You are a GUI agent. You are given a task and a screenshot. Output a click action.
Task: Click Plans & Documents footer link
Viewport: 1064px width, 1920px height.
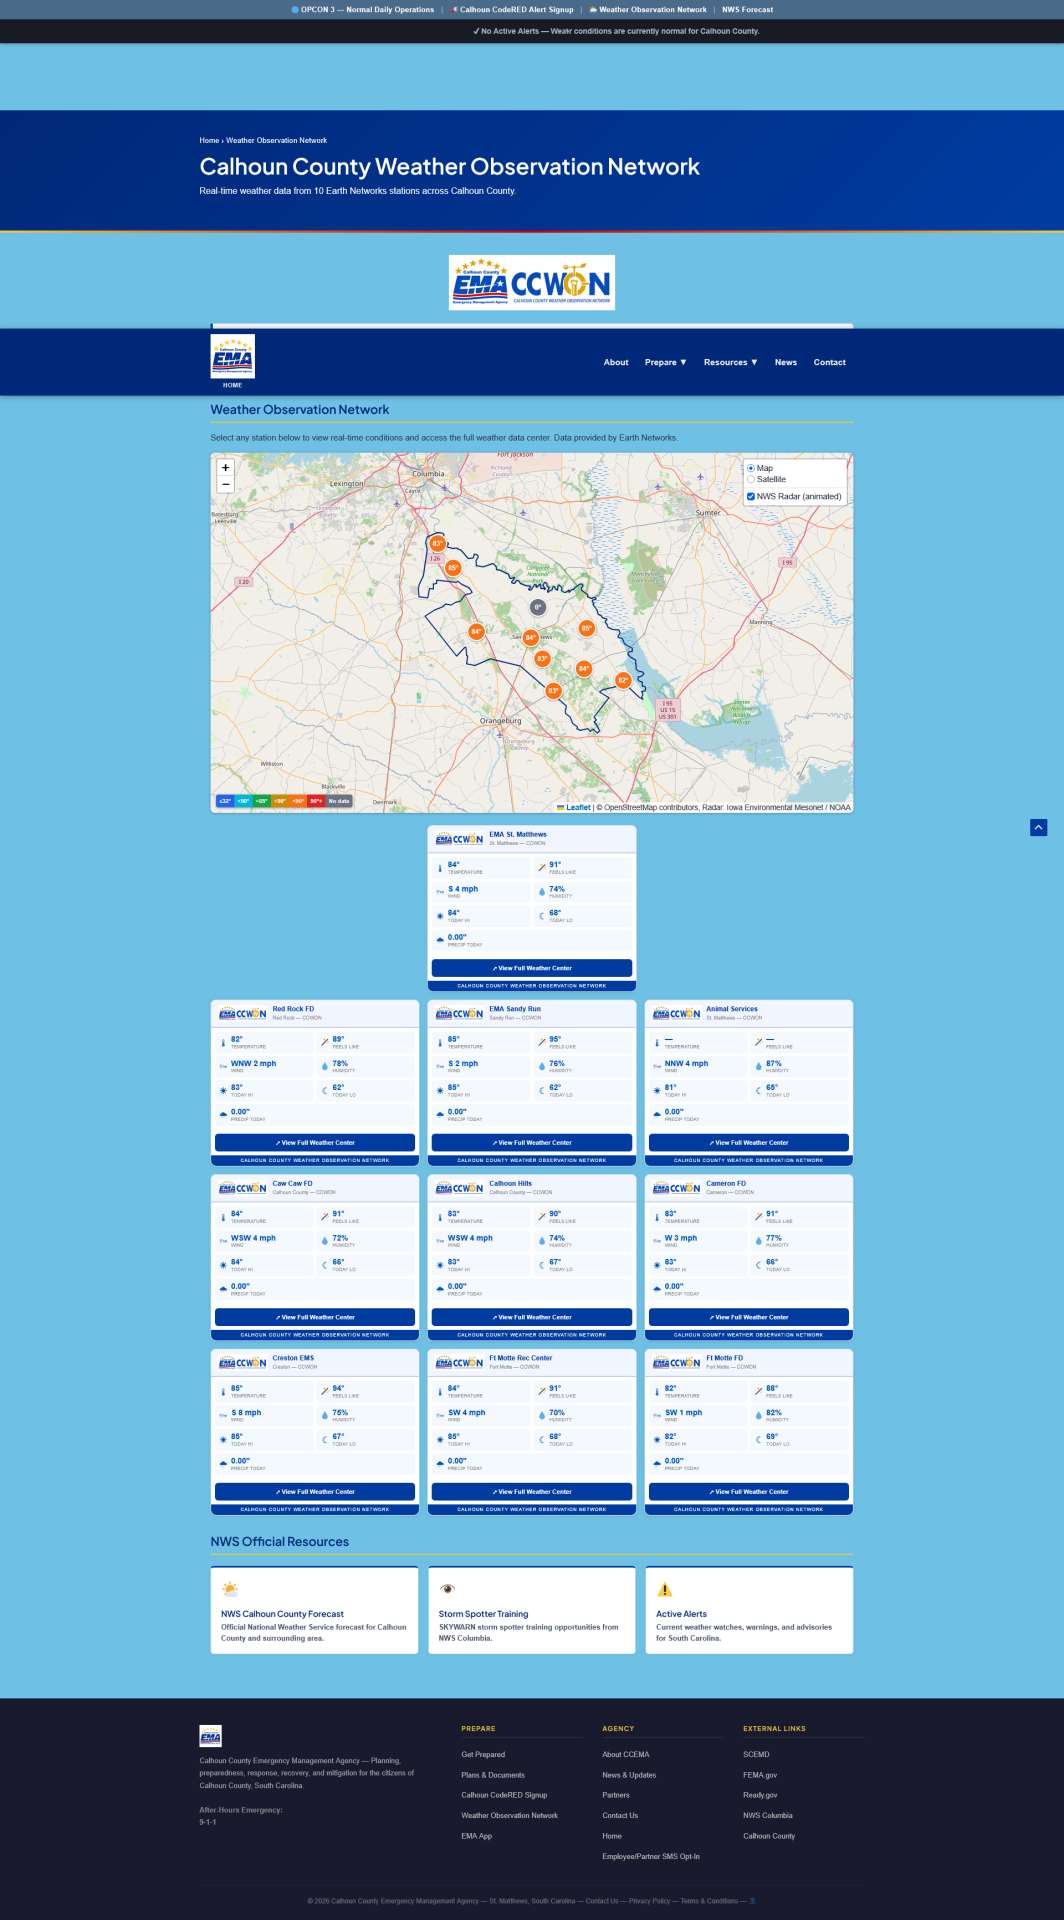pyautogui.click(x=493, y=1775)
